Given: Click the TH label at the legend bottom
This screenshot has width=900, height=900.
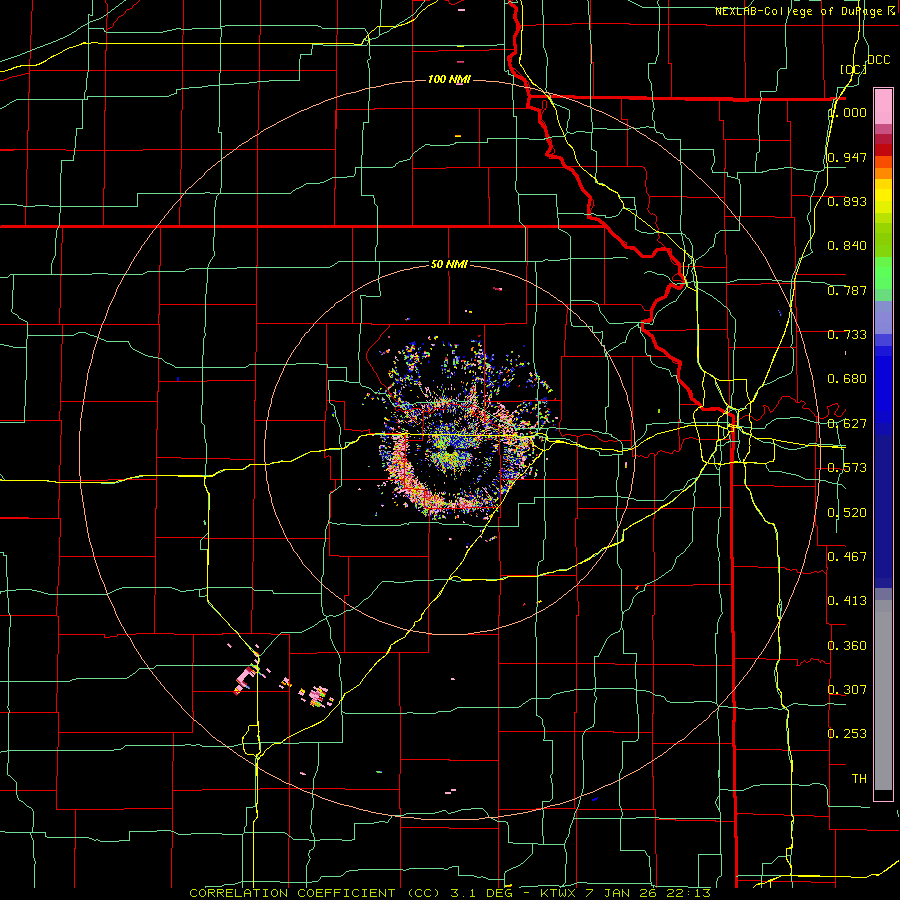Looking at the screenshot, I should [x=859, y=779].
